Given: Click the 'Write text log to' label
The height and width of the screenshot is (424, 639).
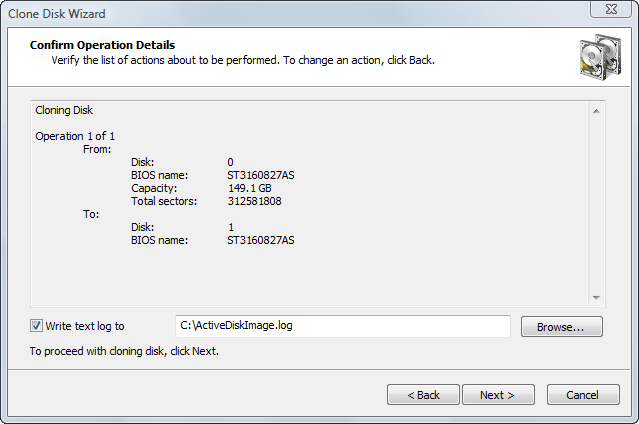Looking at the screenshot, I should [x=85, y=326].
